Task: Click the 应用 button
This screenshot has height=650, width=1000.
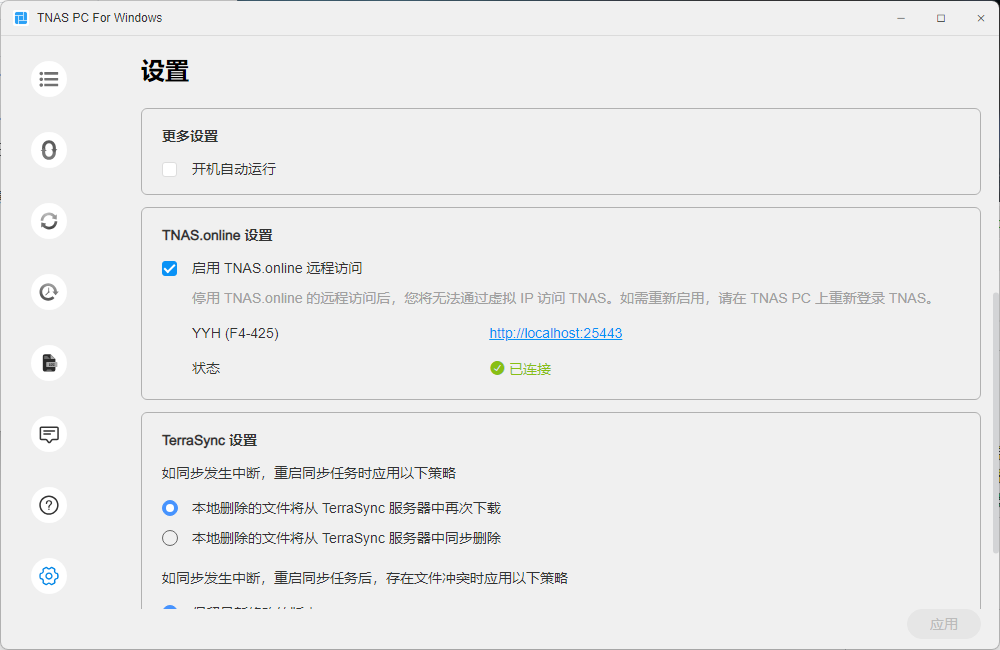Action: pyautogui.click(x=944, y=624)
